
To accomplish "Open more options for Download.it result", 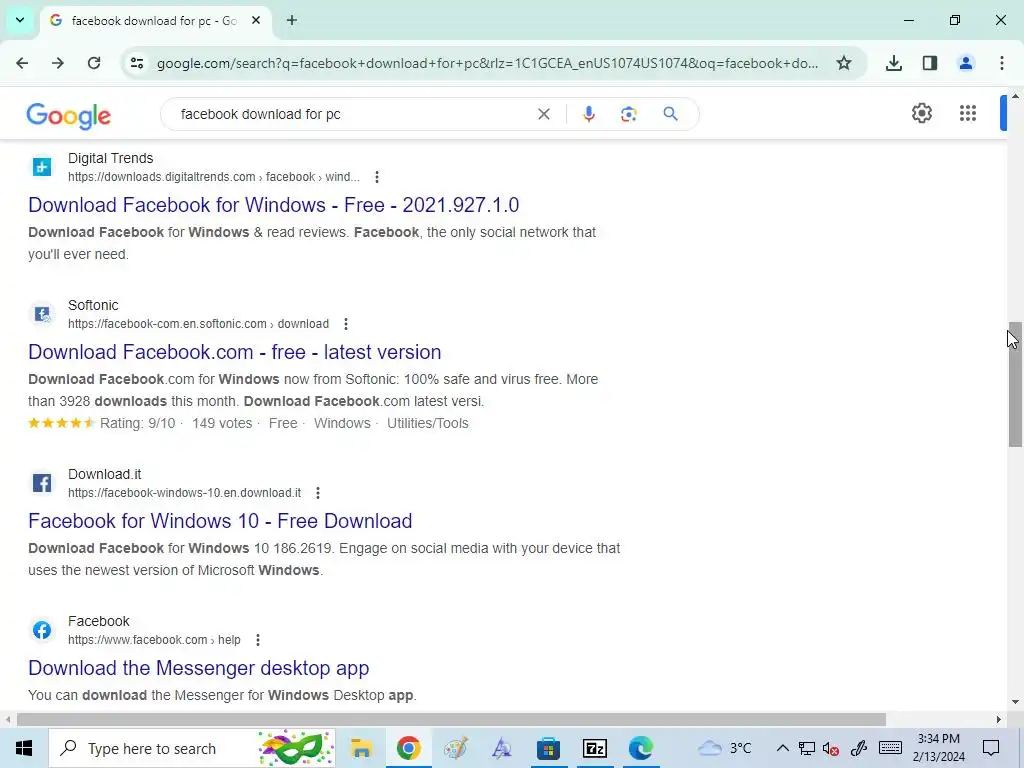I will pos(318,493).
